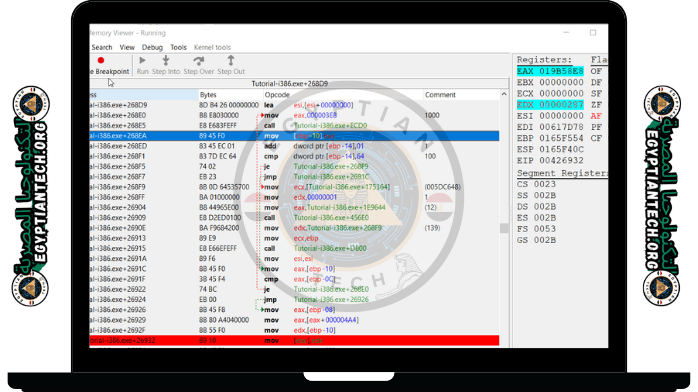This screenshot has width=698, height=392.
Task: Select the jmp Tutorial-i386.exe+2691C row
Action: 294,177
